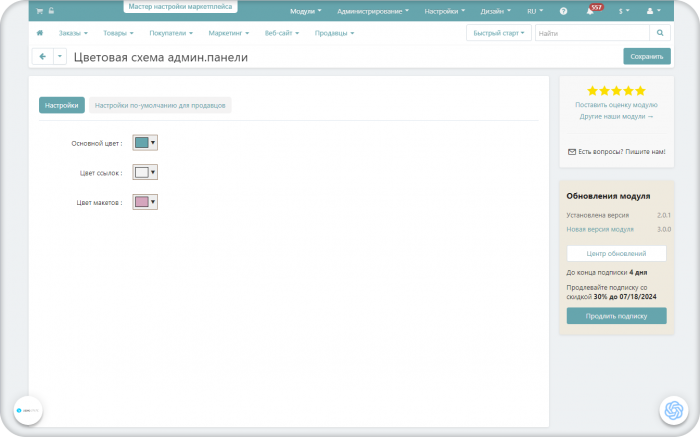This screenshot has width=700, height=437.
Task: Click the installed version 2.0.1 value
Action: coord(663,215)
